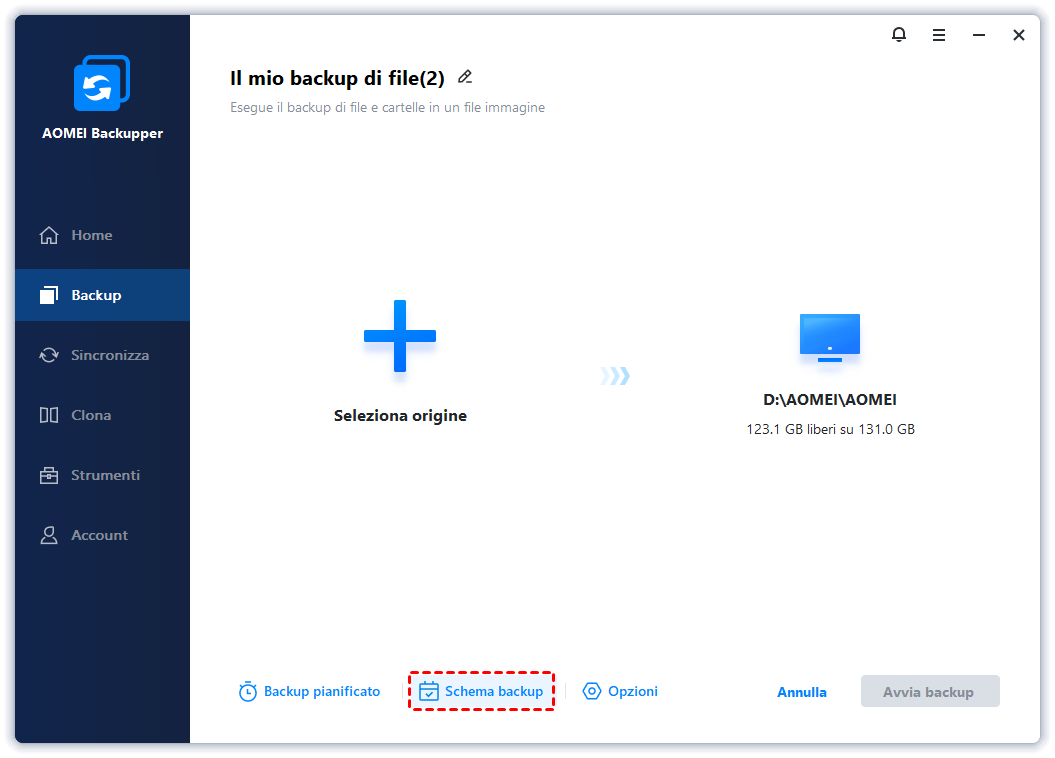This screenshot has height=758, width=1055.
Task: Open the Account sidebar section
Action: tap(102, 535)
